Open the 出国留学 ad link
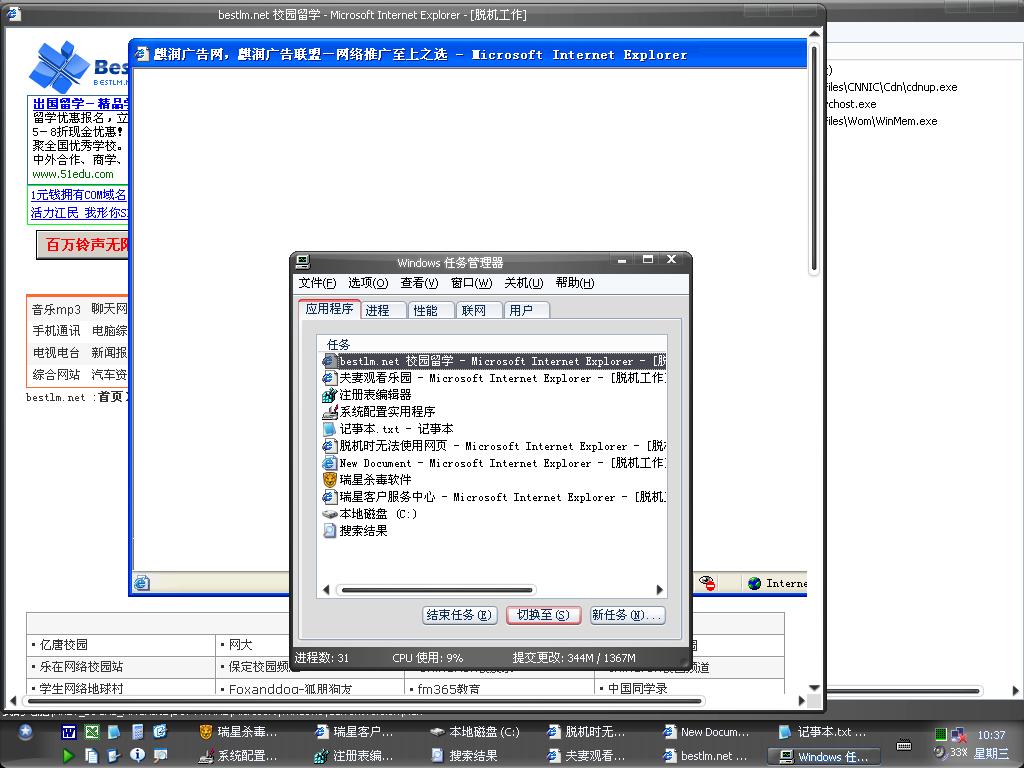This screenshot has height=768, width=1024. coord(80,103)
